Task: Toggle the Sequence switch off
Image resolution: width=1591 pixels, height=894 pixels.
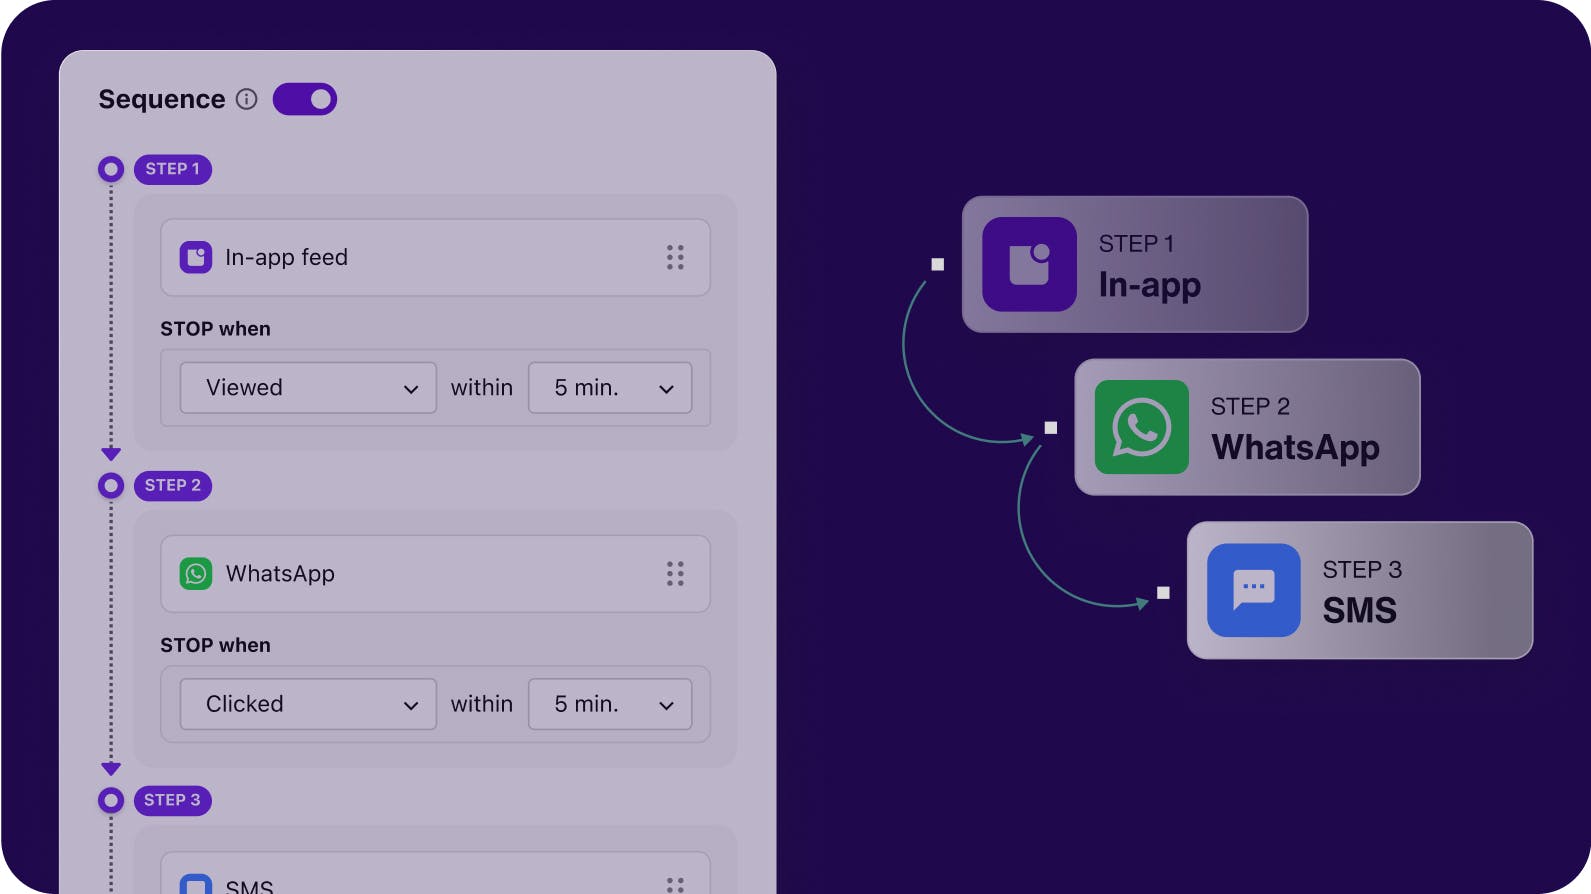Action: [x=305, y=99]
